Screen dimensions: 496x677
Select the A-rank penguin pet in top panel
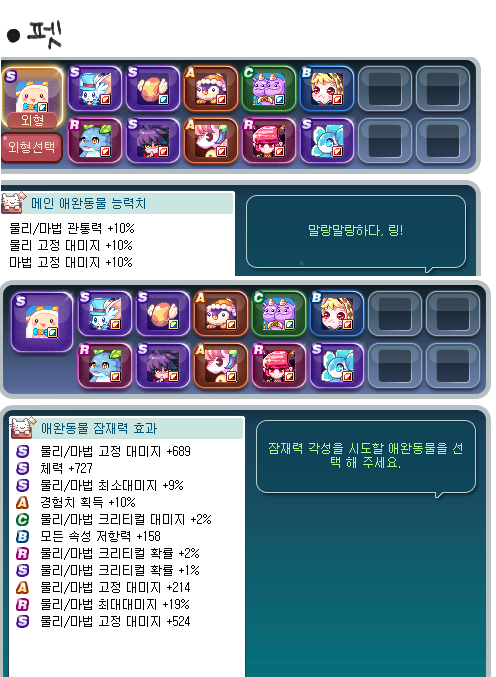click(211, 89)
